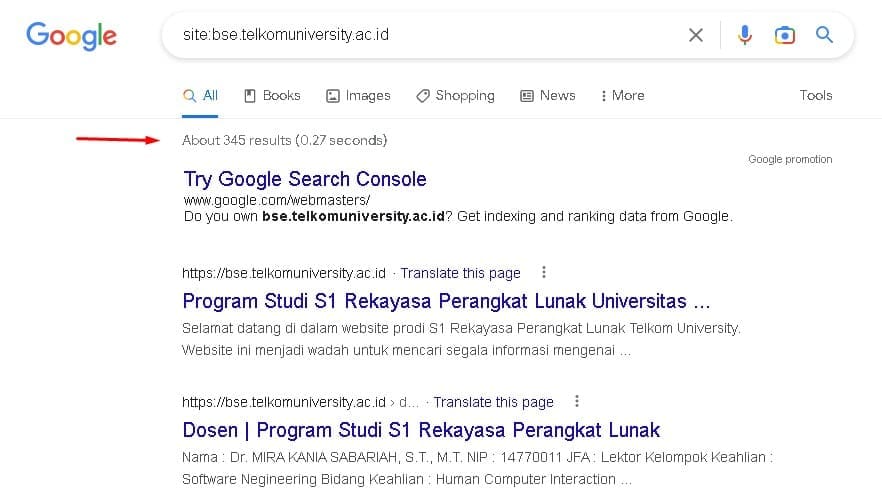Click the www.google.com/webmasters/ URL text

coord(277,200)
